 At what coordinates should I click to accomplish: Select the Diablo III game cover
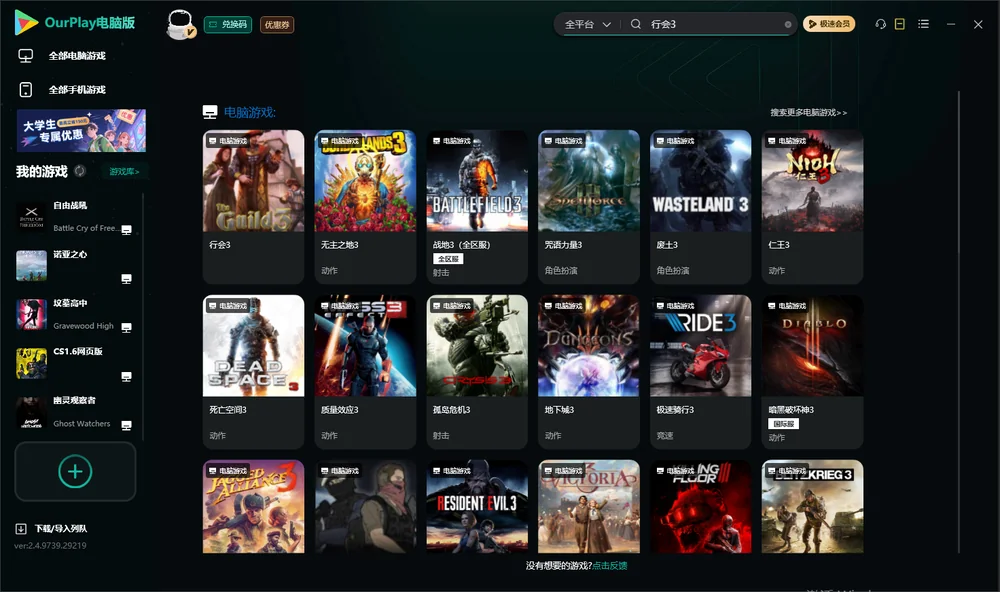coord(812,346)
